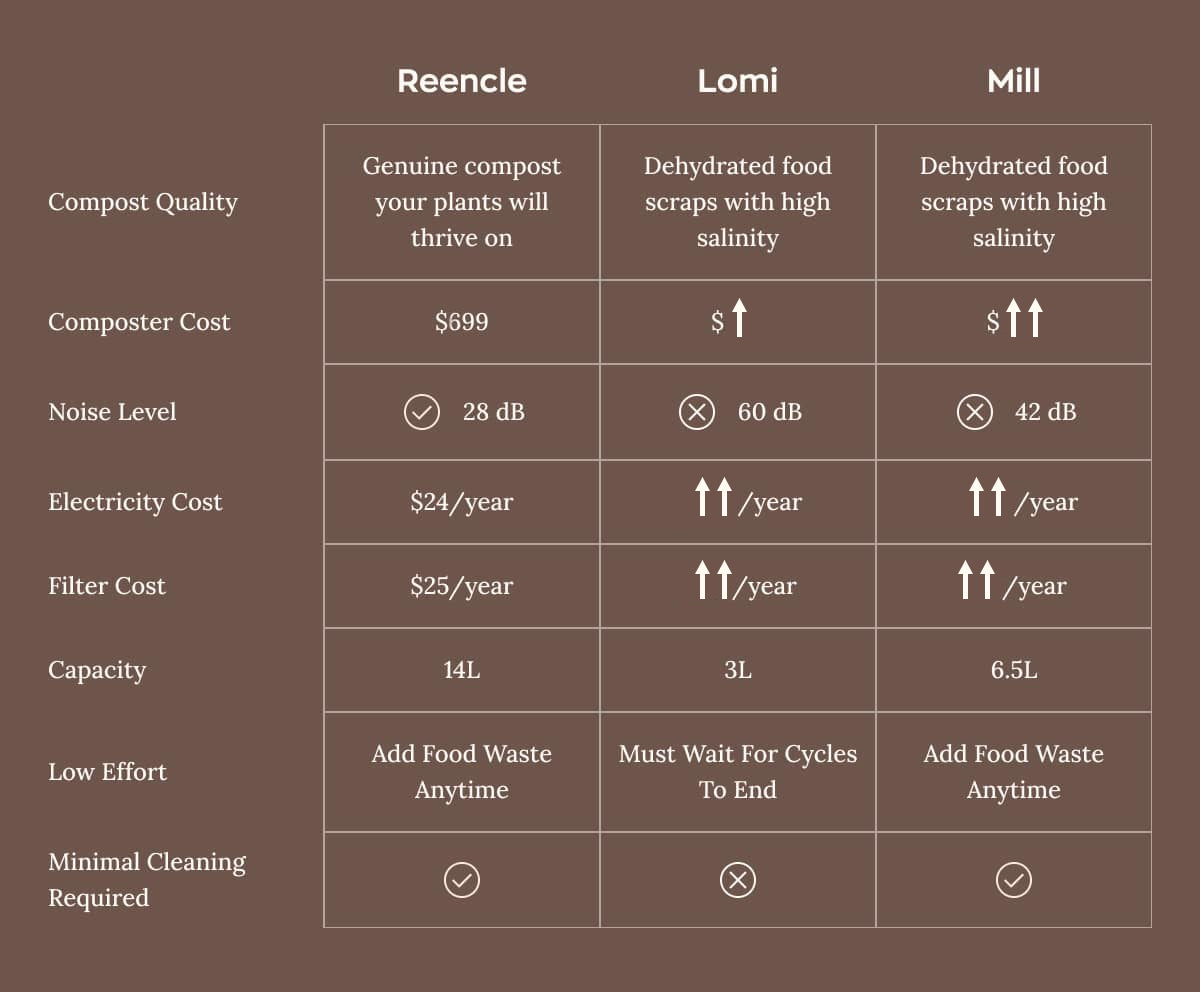Click the X icon beside 42 dB
This screenshot has height=992, width=1200.
click(974, 412)
